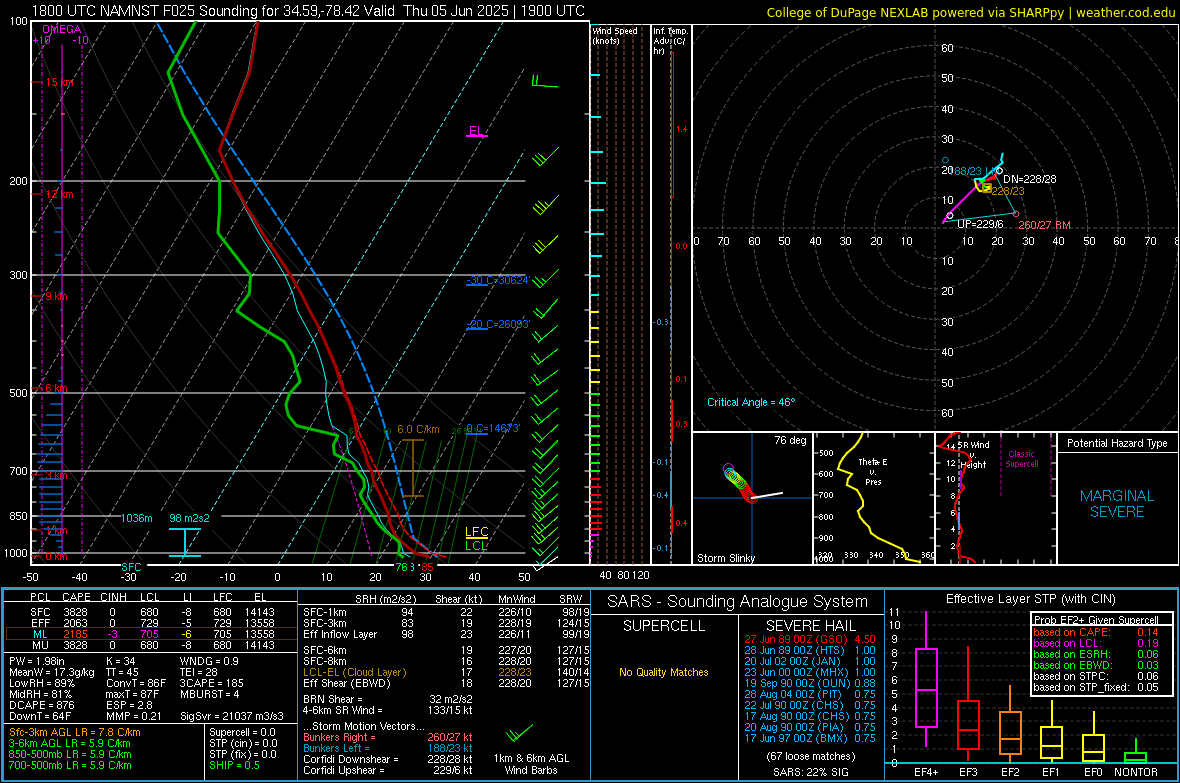Click the DN=228/28 label on the hodograph
This screenshot has width=1180, height=783.
coord(1029,179)
